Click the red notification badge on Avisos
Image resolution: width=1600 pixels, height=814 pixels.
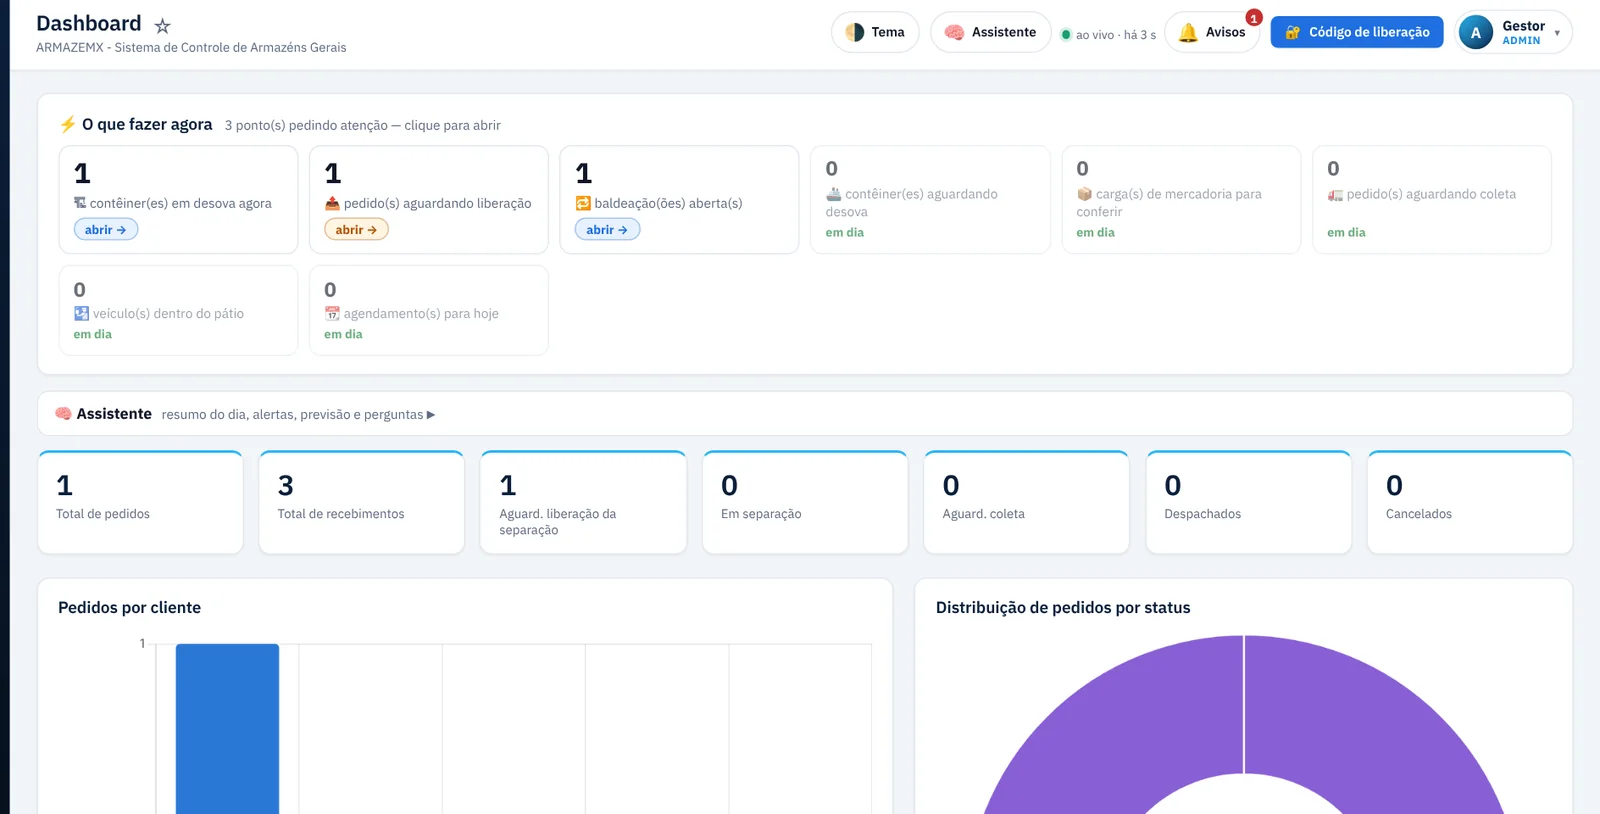pos(1253,18)
